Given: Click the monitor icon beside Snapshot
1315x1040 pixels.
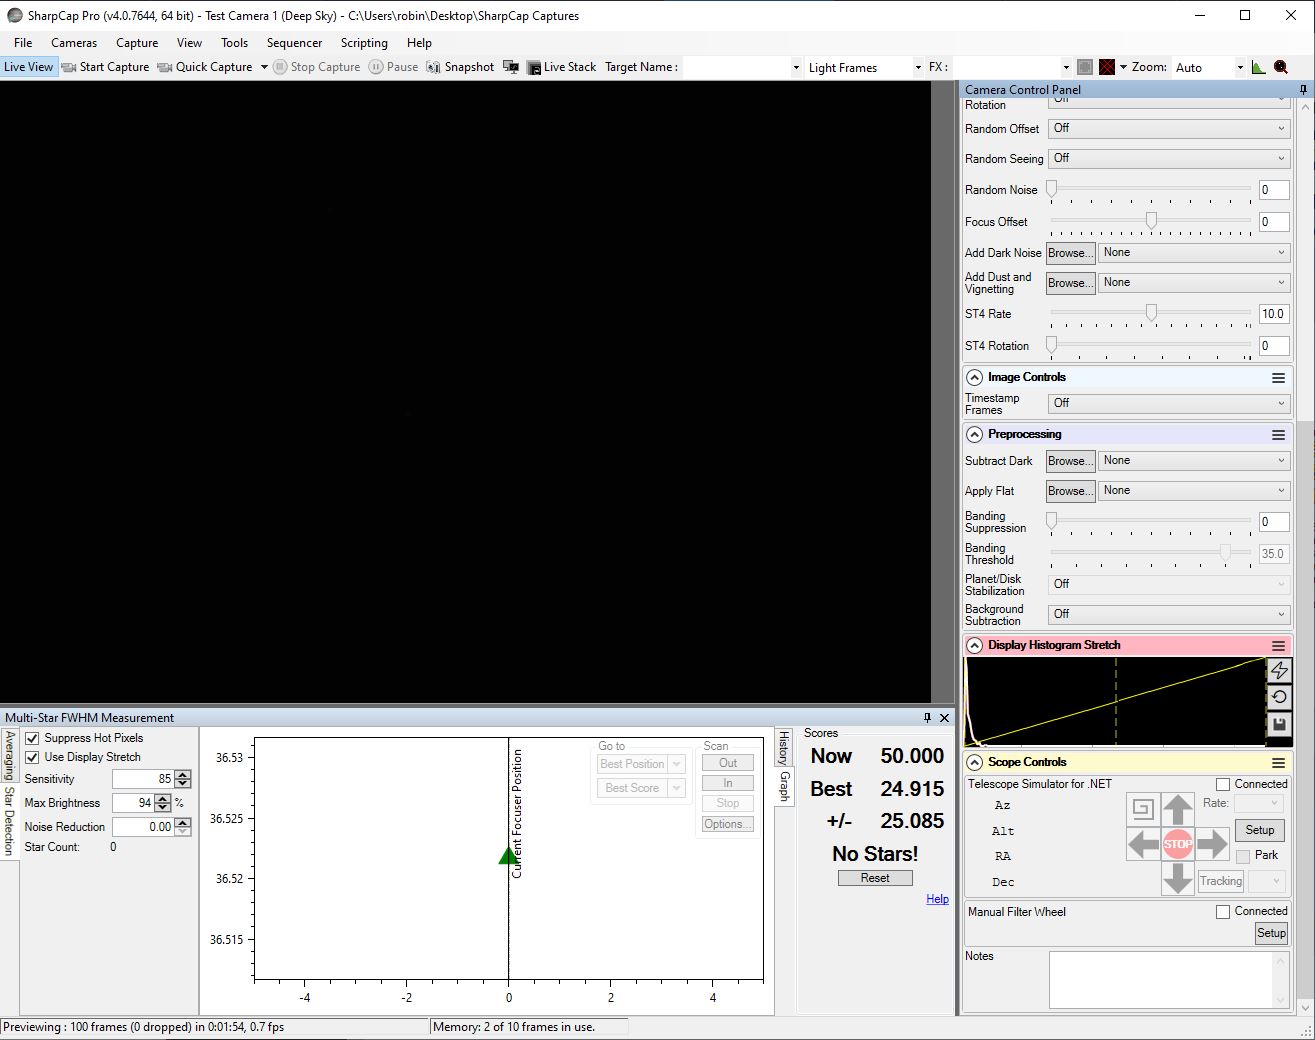Looking at the screenshot, I should pyautogui.click(x=511, y=67).
